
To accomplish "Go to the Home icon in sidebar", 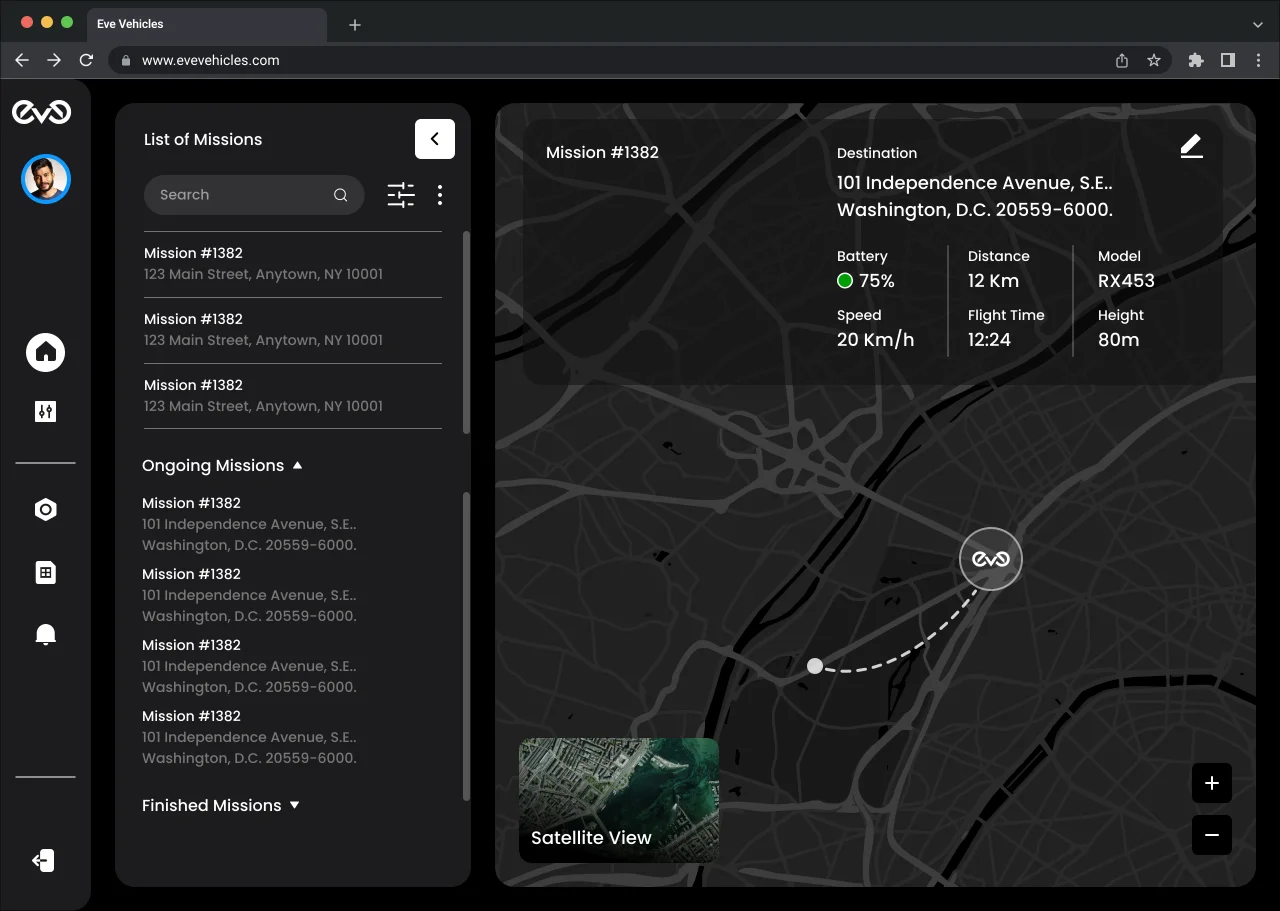I will (x=45, y=352).
